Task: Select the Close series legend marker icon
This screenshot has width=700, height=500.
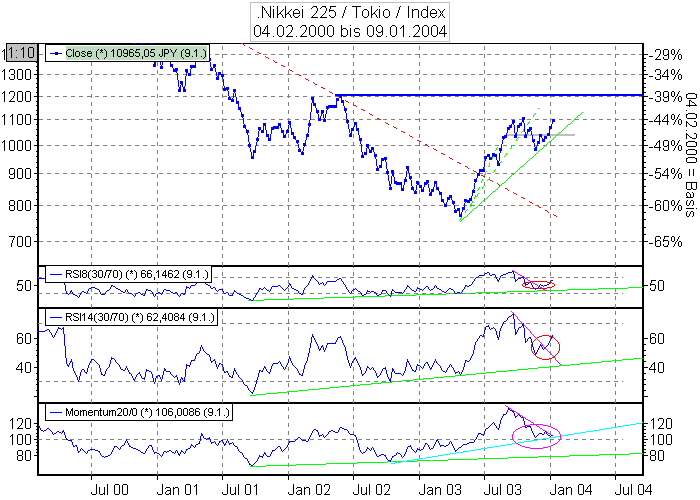Action: tap(56, 54)
